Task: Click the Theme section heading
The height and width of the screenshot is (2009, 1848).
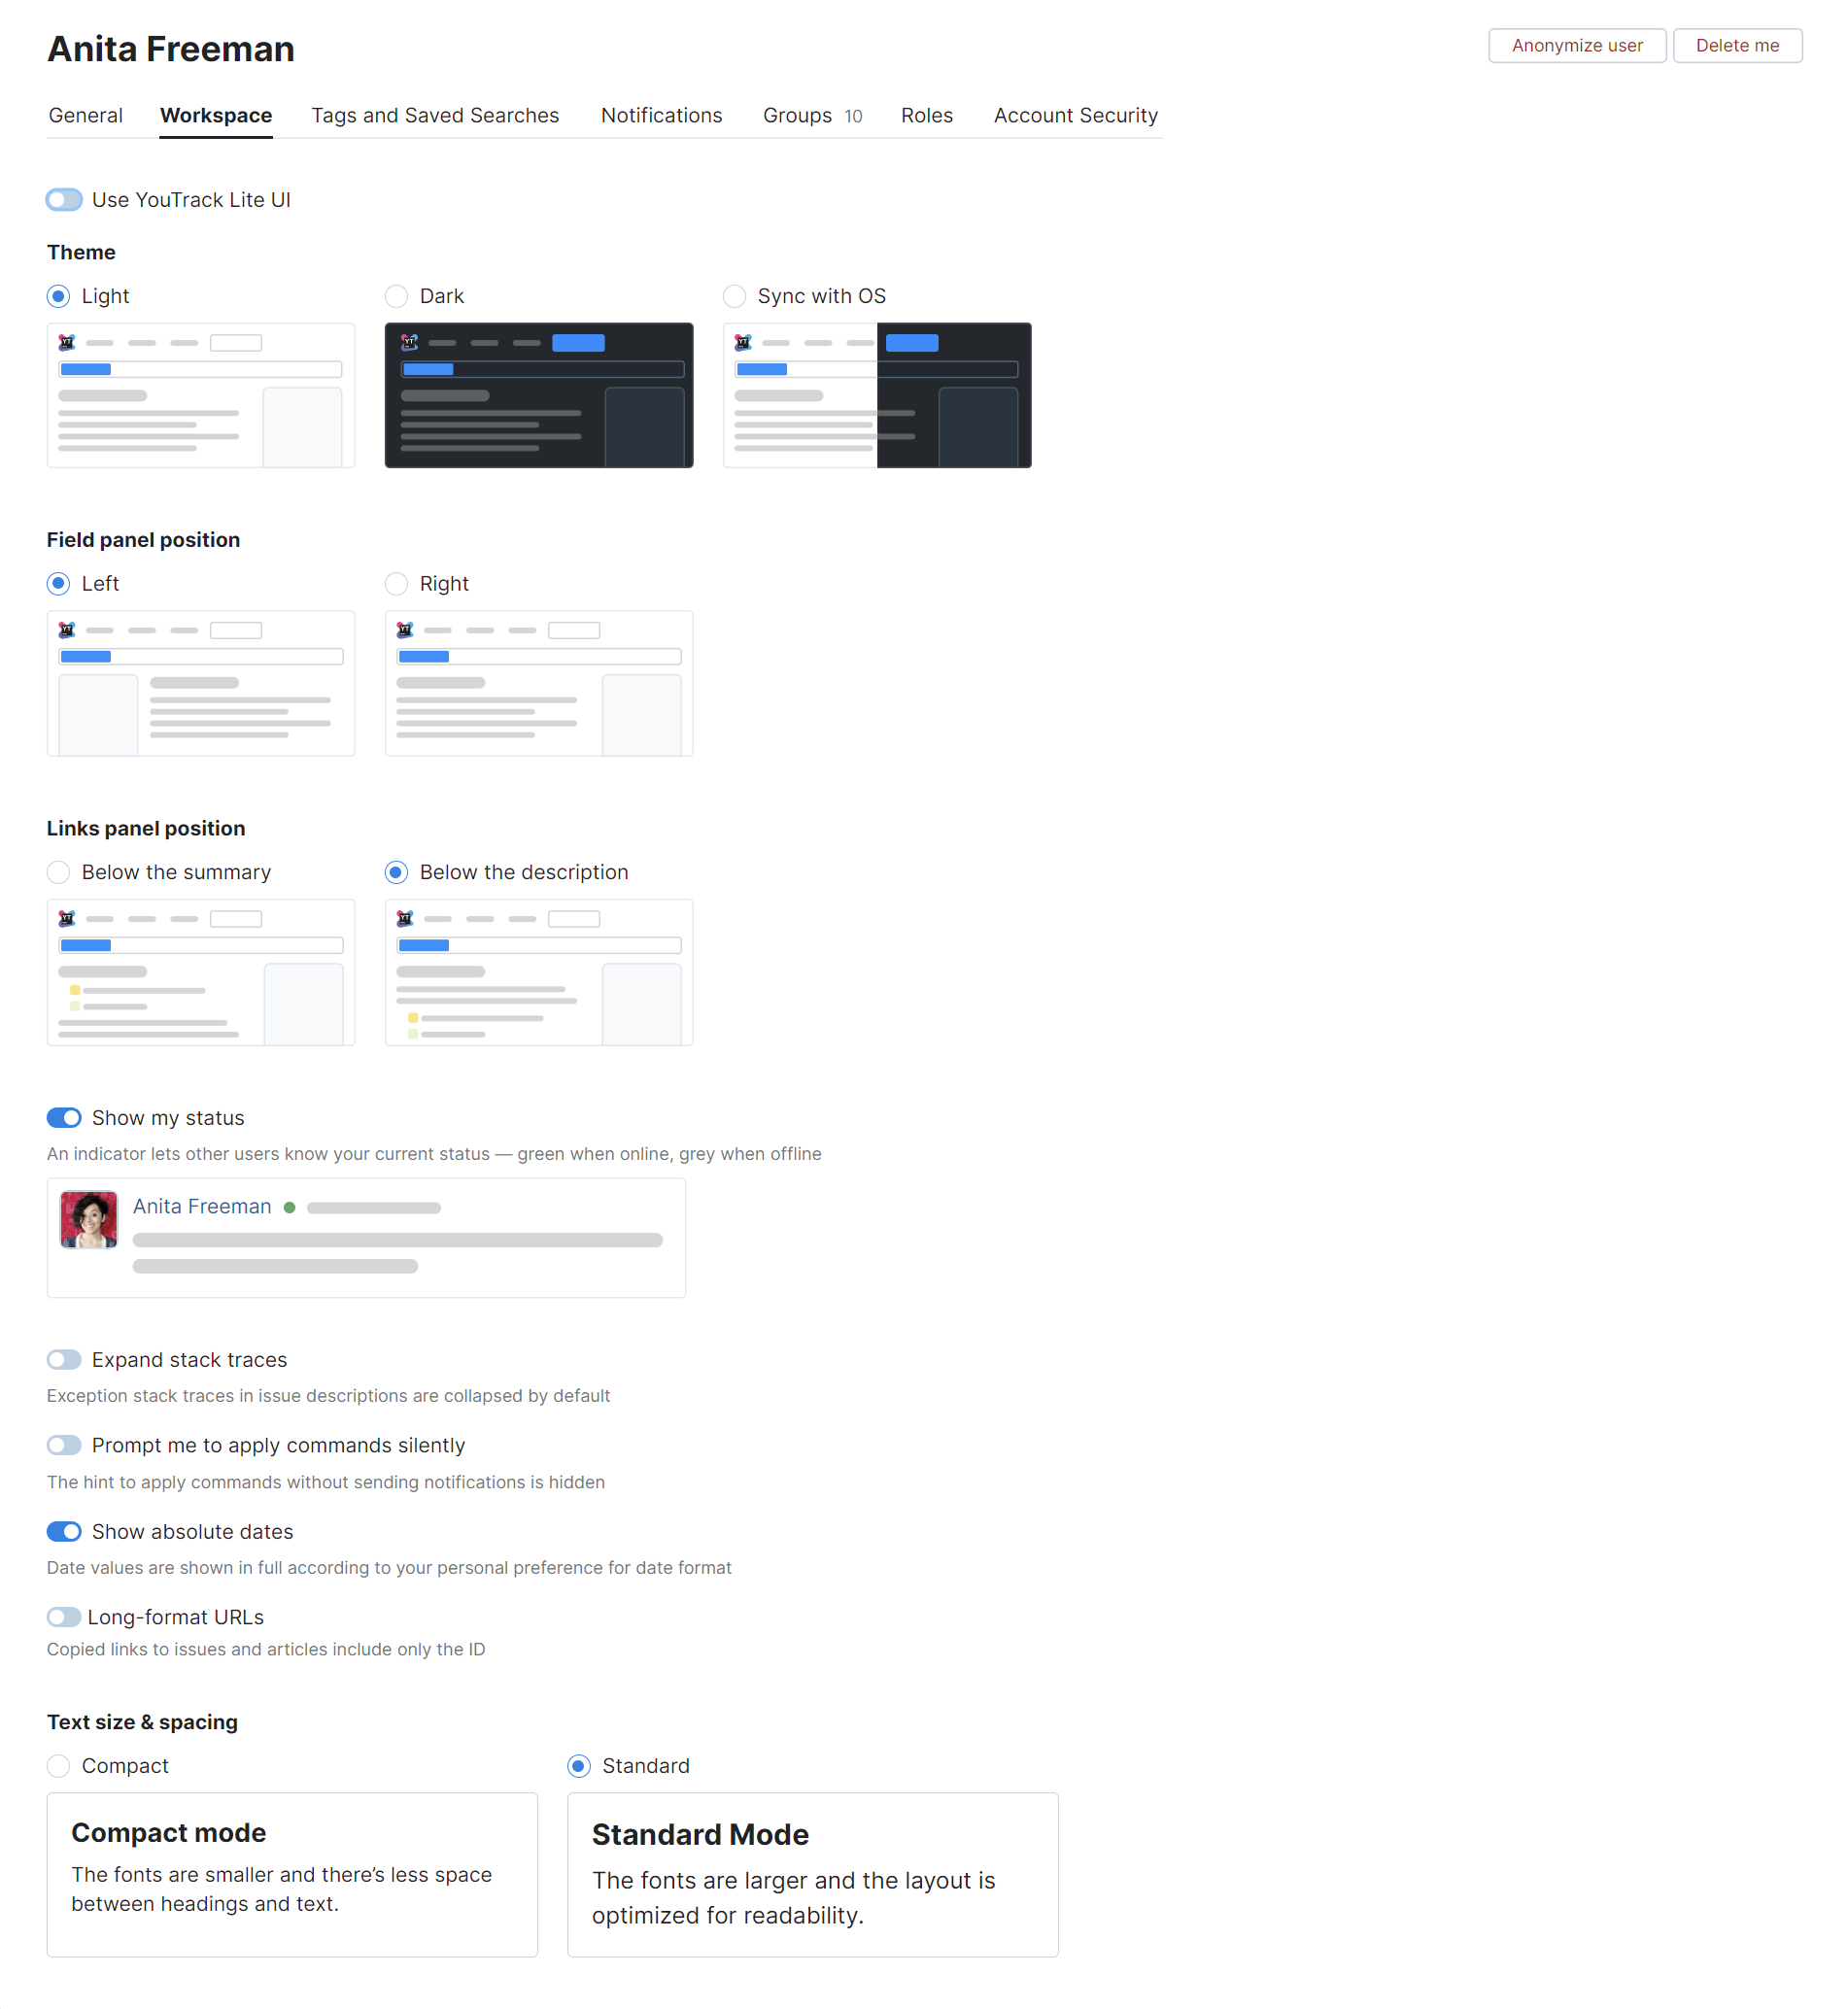Action: pos(81,252)
